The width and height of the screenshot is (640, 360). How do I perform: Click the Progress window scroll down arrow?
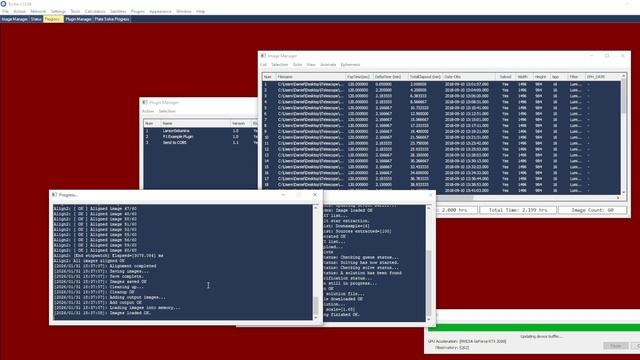pos(316,318)
